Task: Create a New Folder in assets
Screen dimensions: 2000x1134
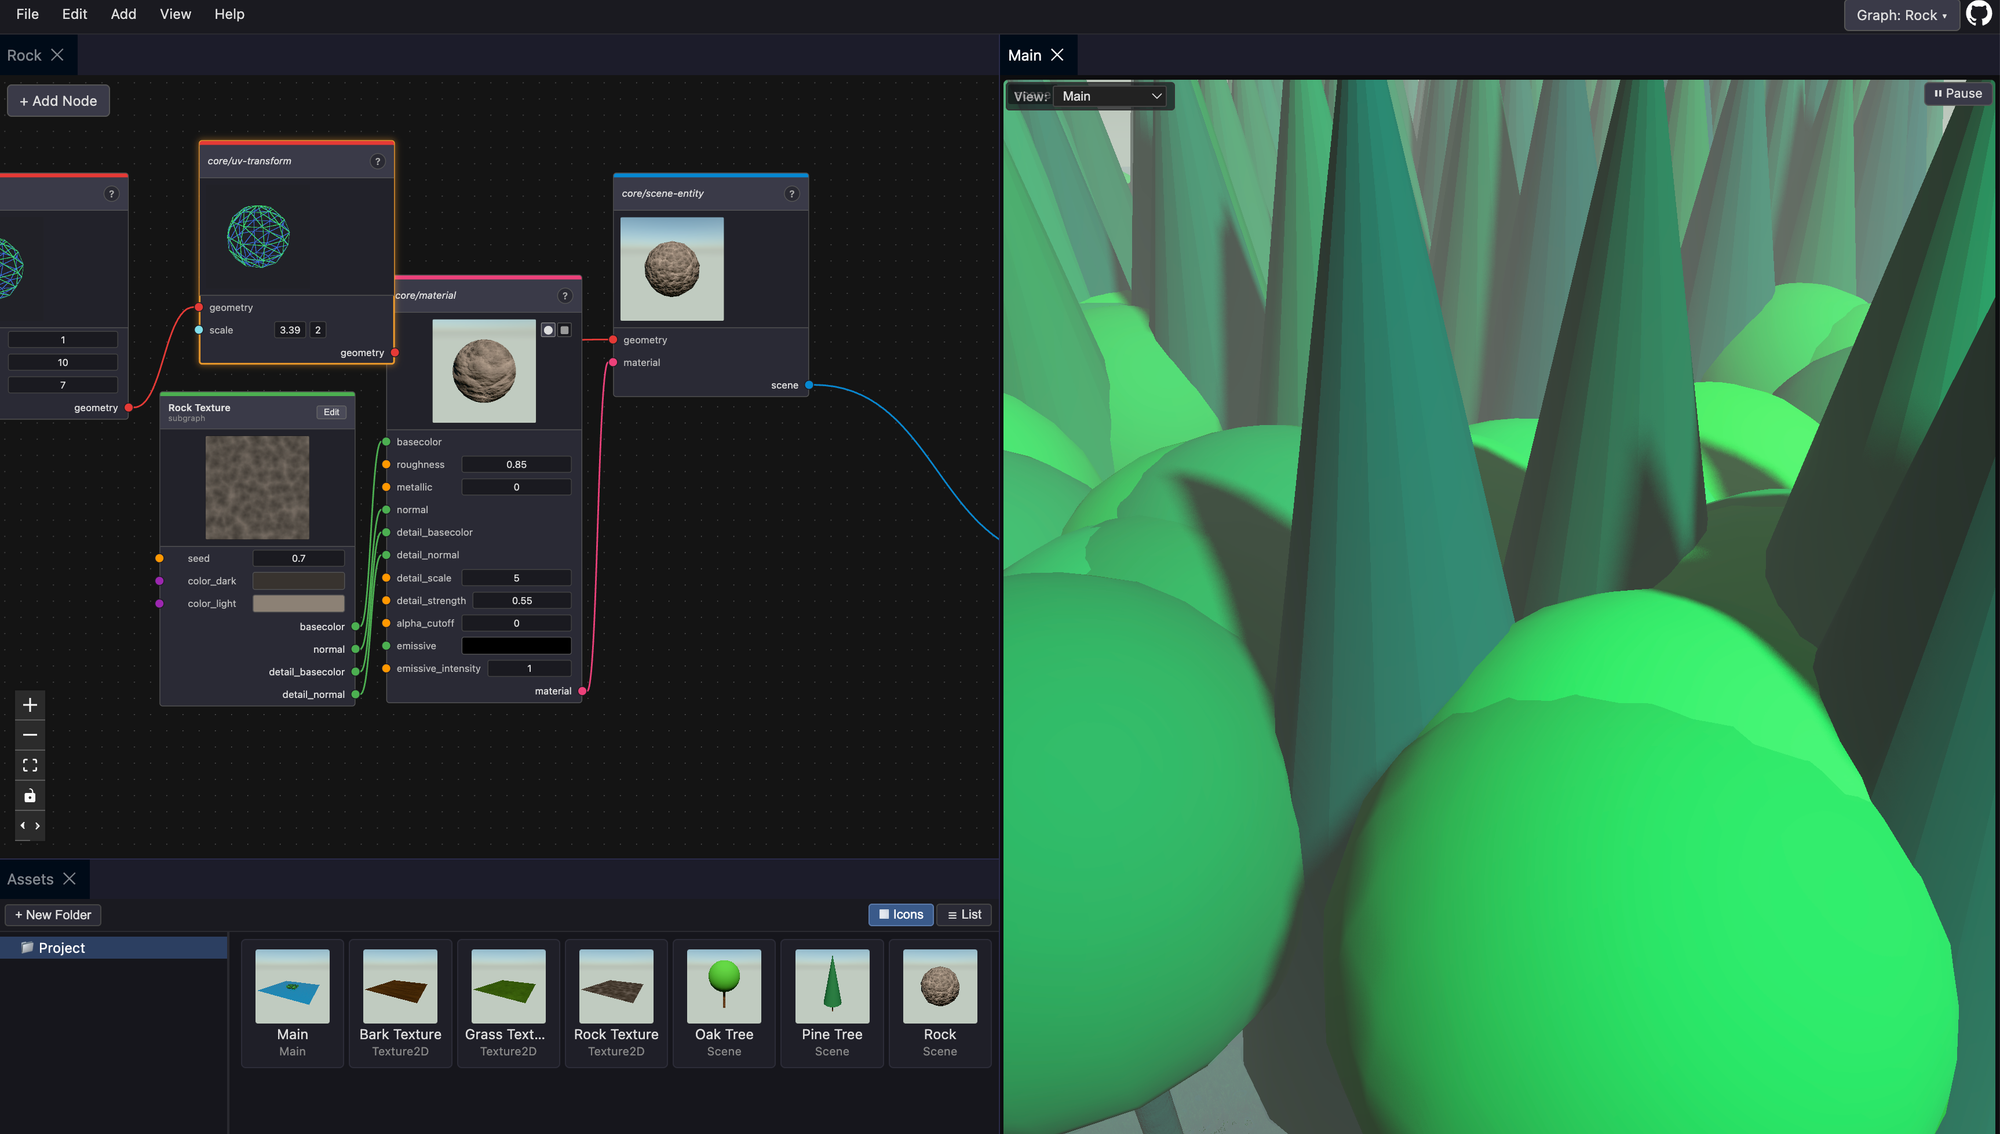Action: [x=53, y=915]
